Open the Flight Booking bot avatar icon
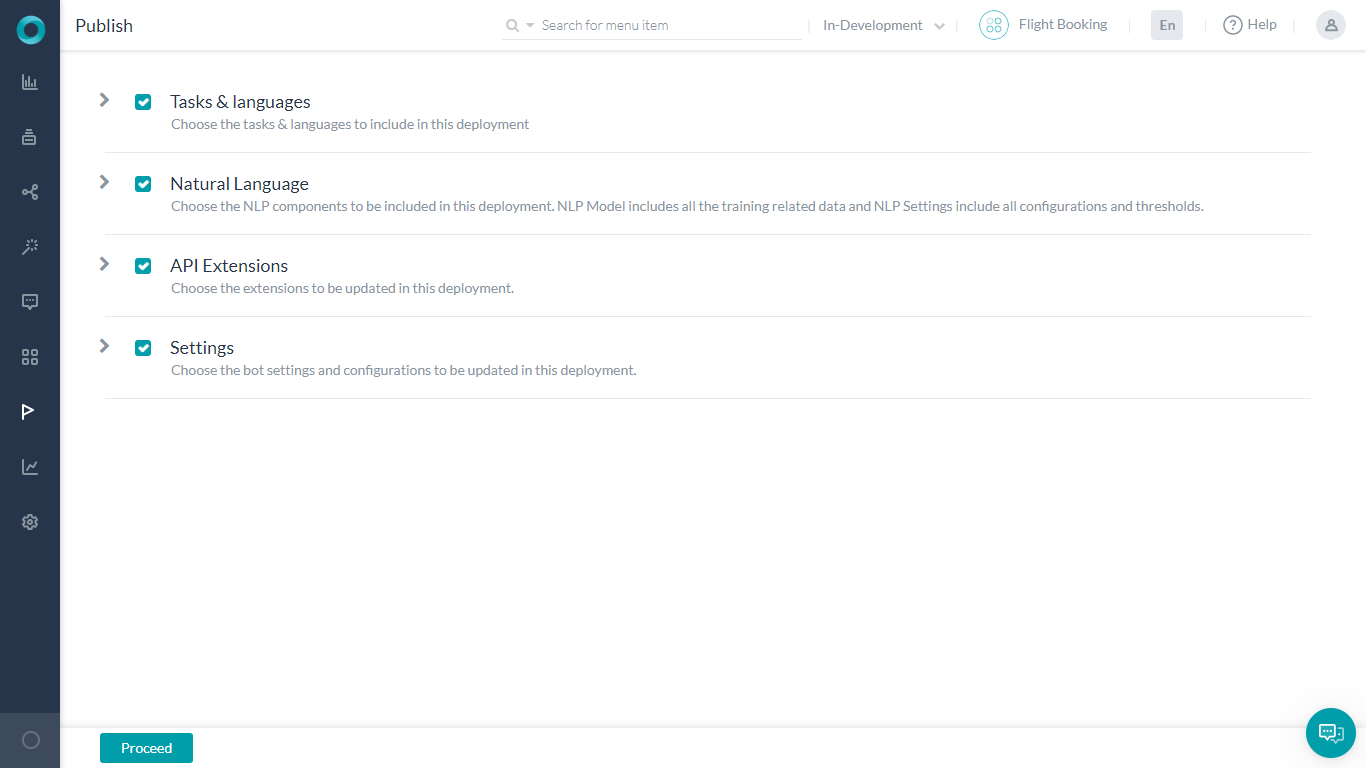 click(x=993, y=24)
